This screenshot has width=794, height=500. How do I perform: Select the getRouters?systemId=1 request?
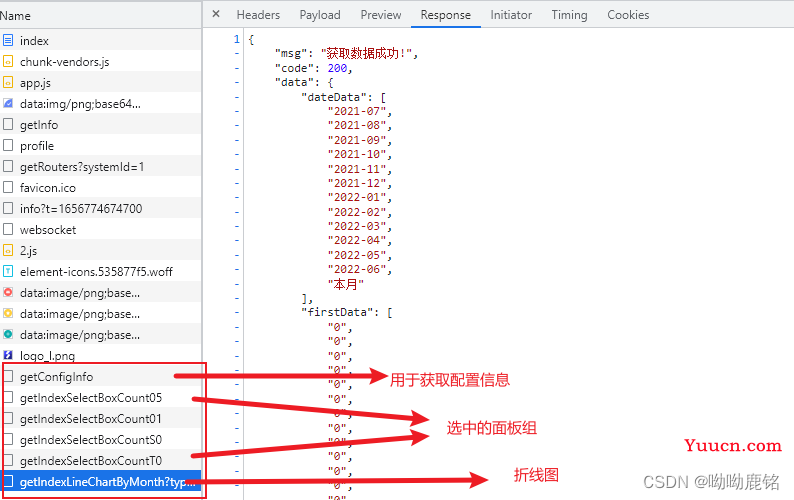tap(100, 166)
